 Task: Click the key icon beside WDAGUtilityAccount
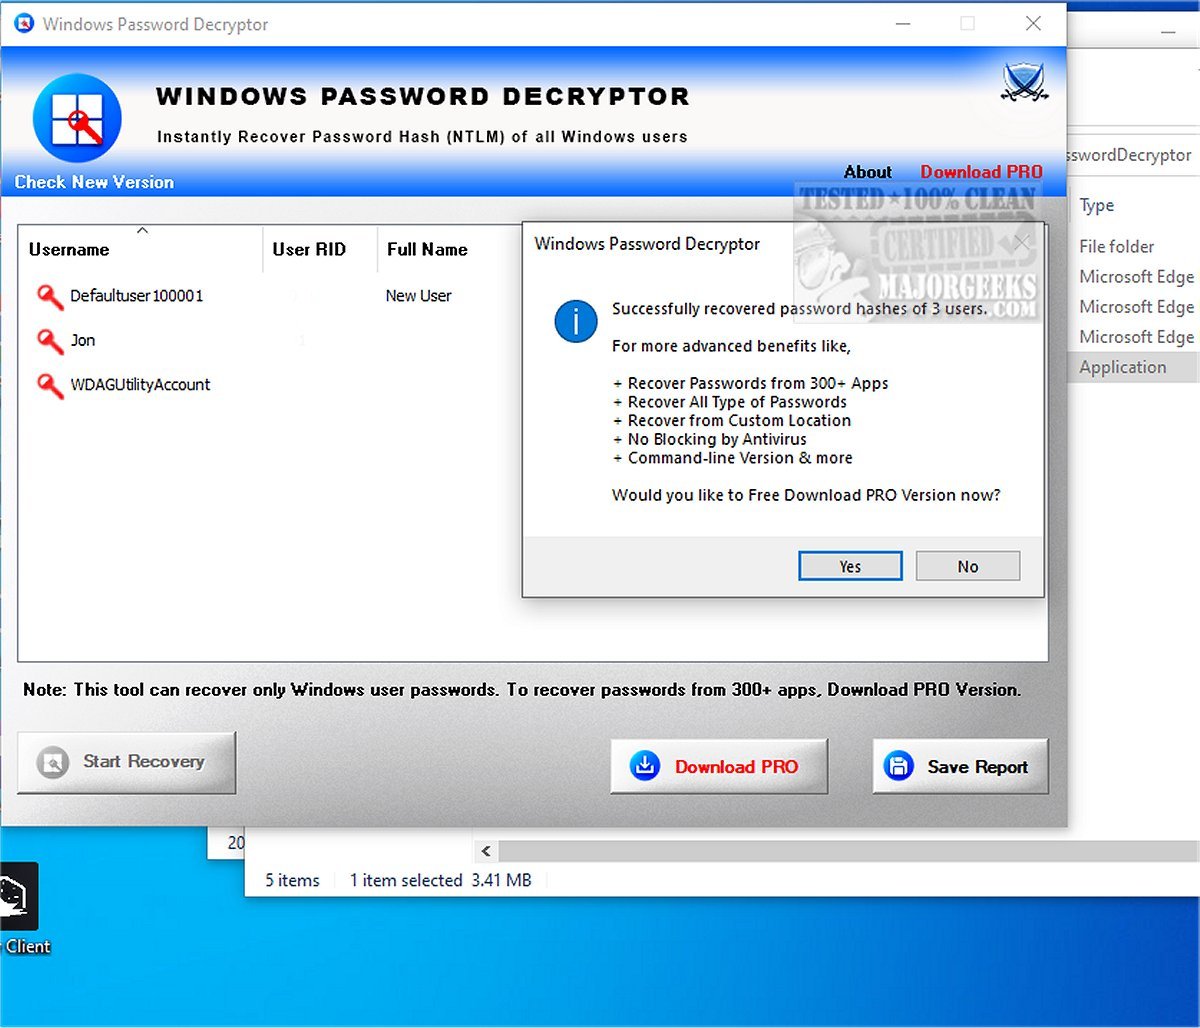50,384
